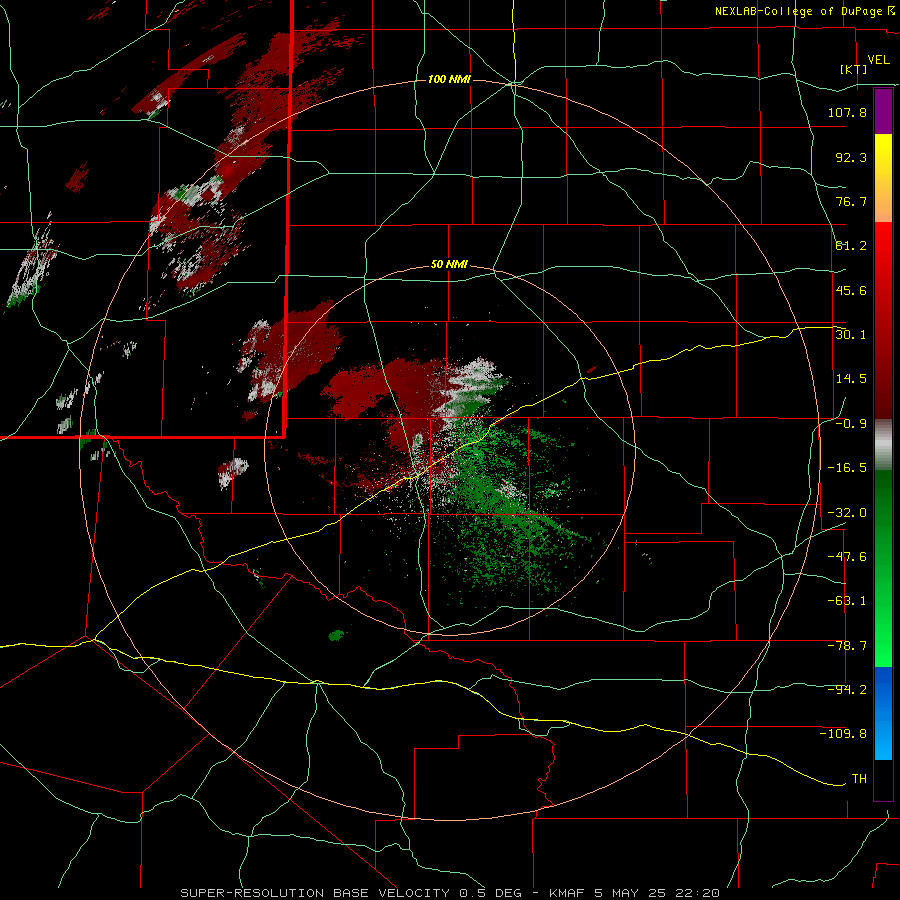
Task: Select the 107.8 value on the velocity scale
Action: click(847, 112)
